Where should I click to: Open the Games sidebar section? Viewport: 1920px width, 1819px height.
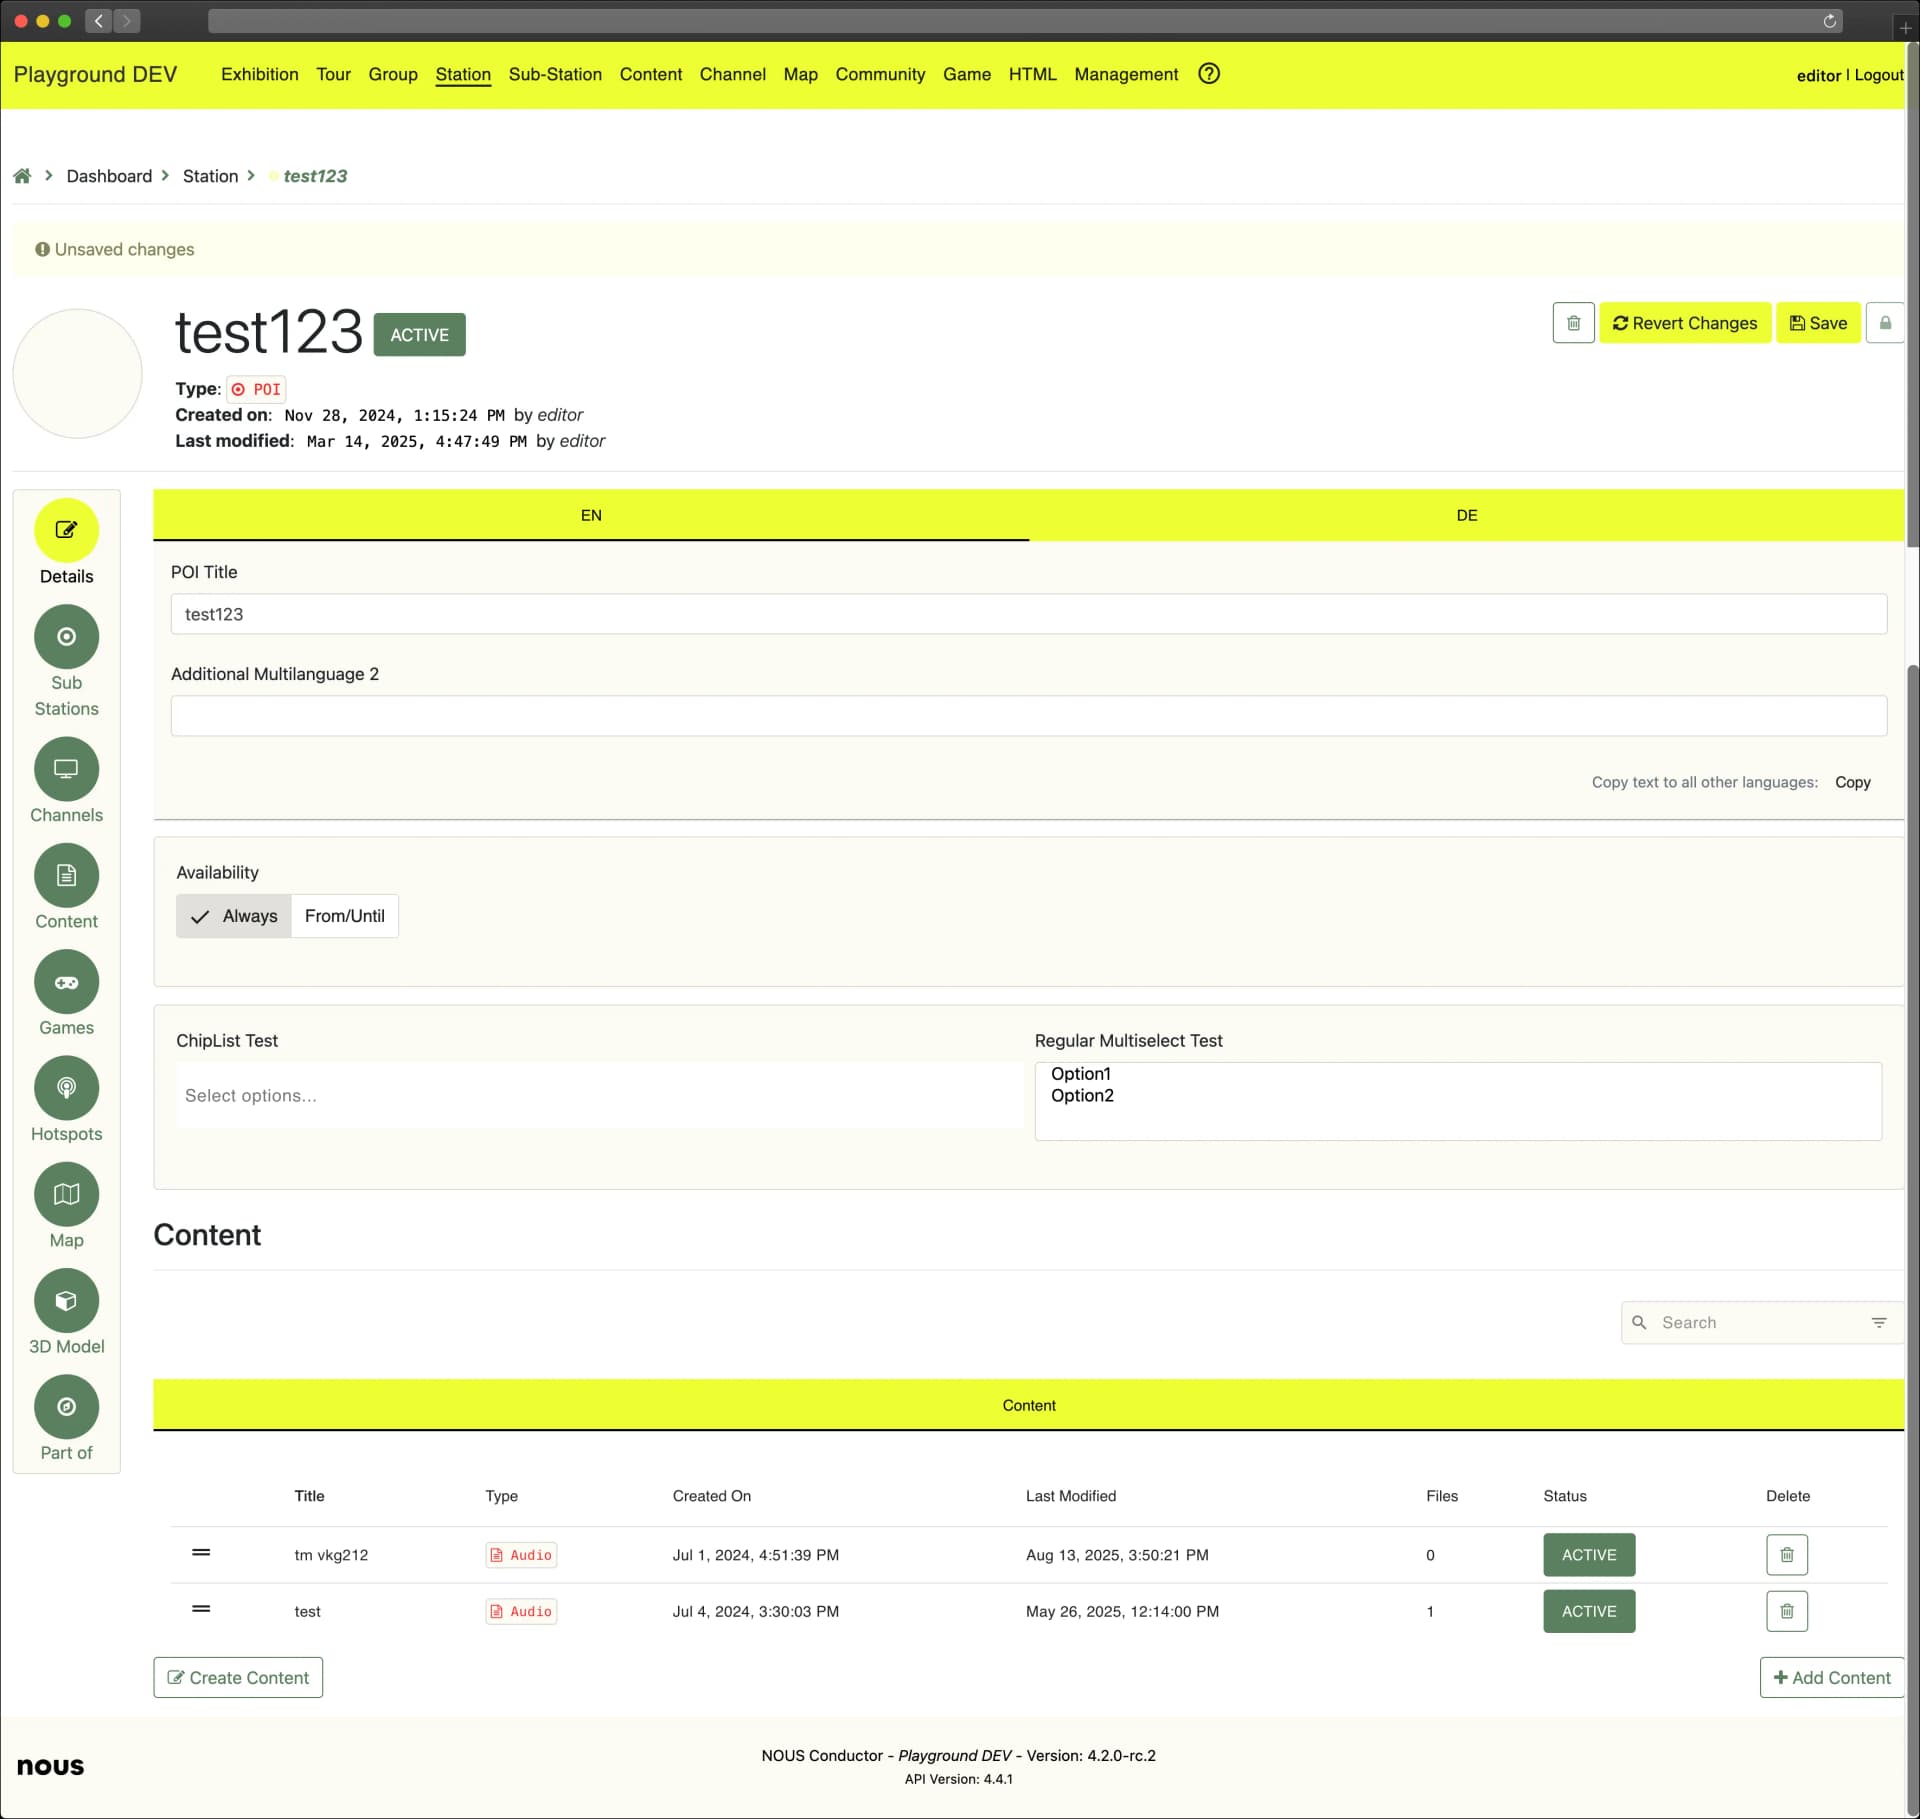point(66,992)
